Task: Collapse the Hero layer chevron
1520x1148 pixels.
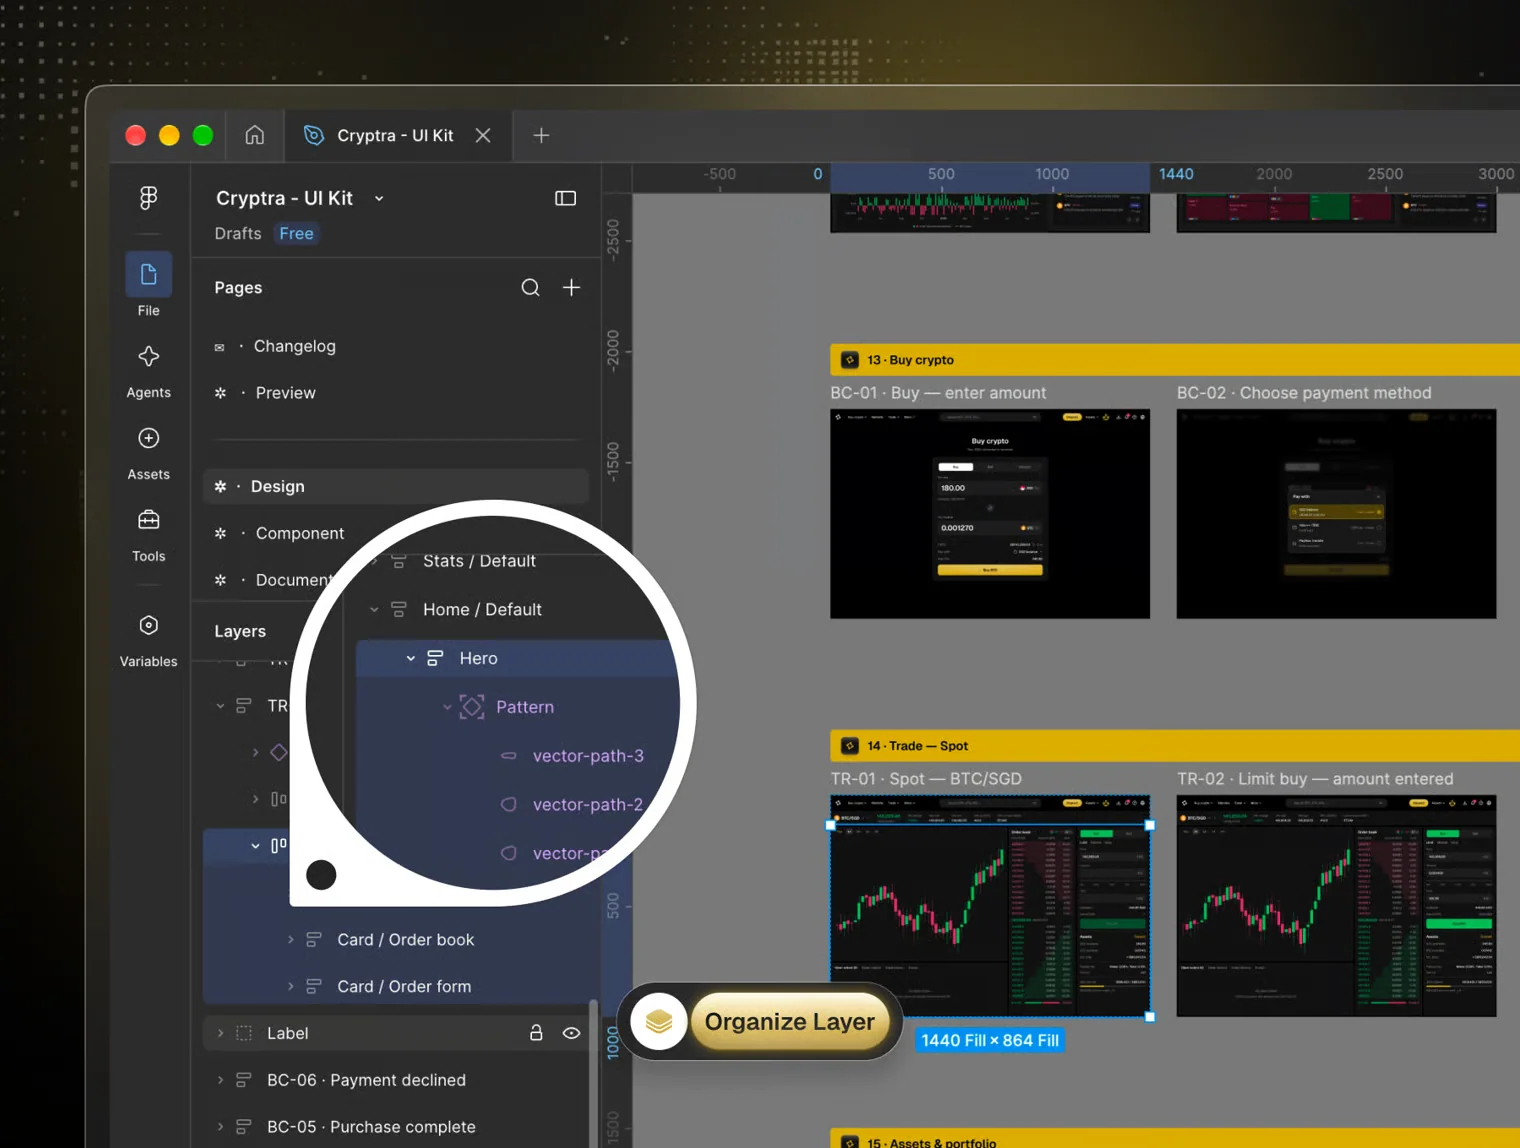Action: pos(411,658)
